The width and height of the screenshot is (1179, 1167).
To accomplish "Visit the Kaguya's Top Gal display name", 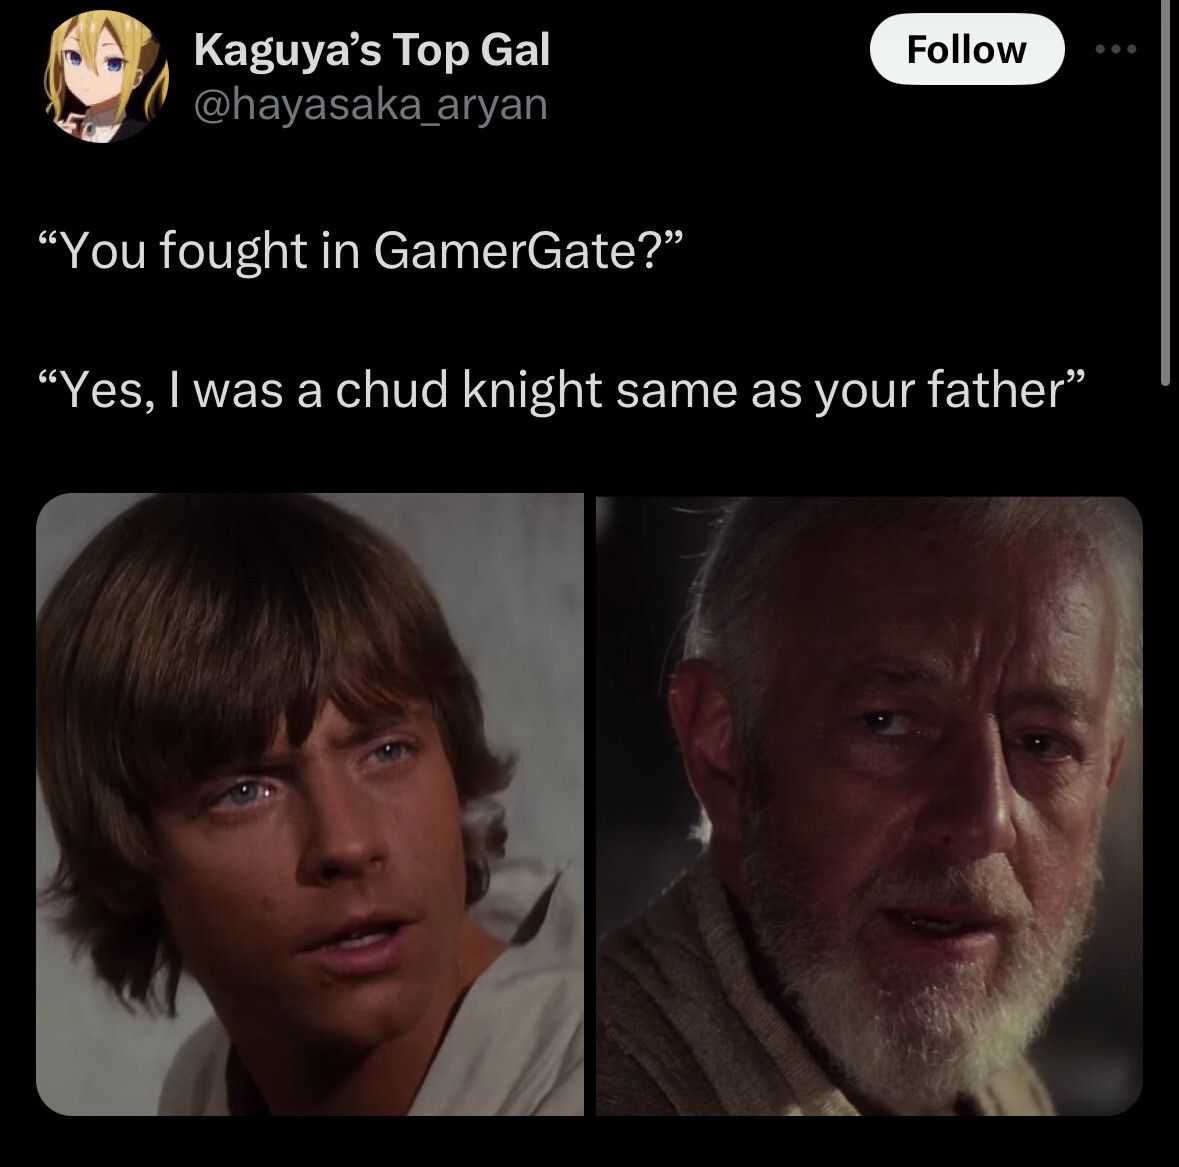I will tap(371, 50).
